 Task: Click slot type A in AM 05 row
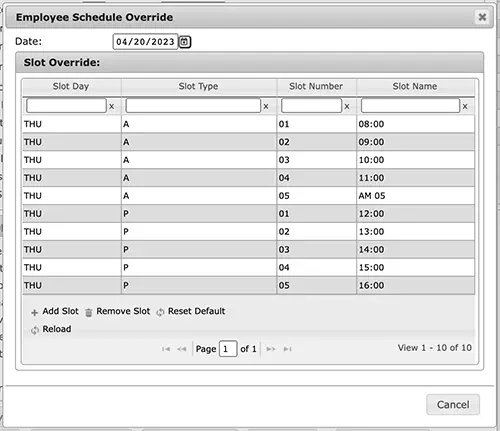click(199, 196)
